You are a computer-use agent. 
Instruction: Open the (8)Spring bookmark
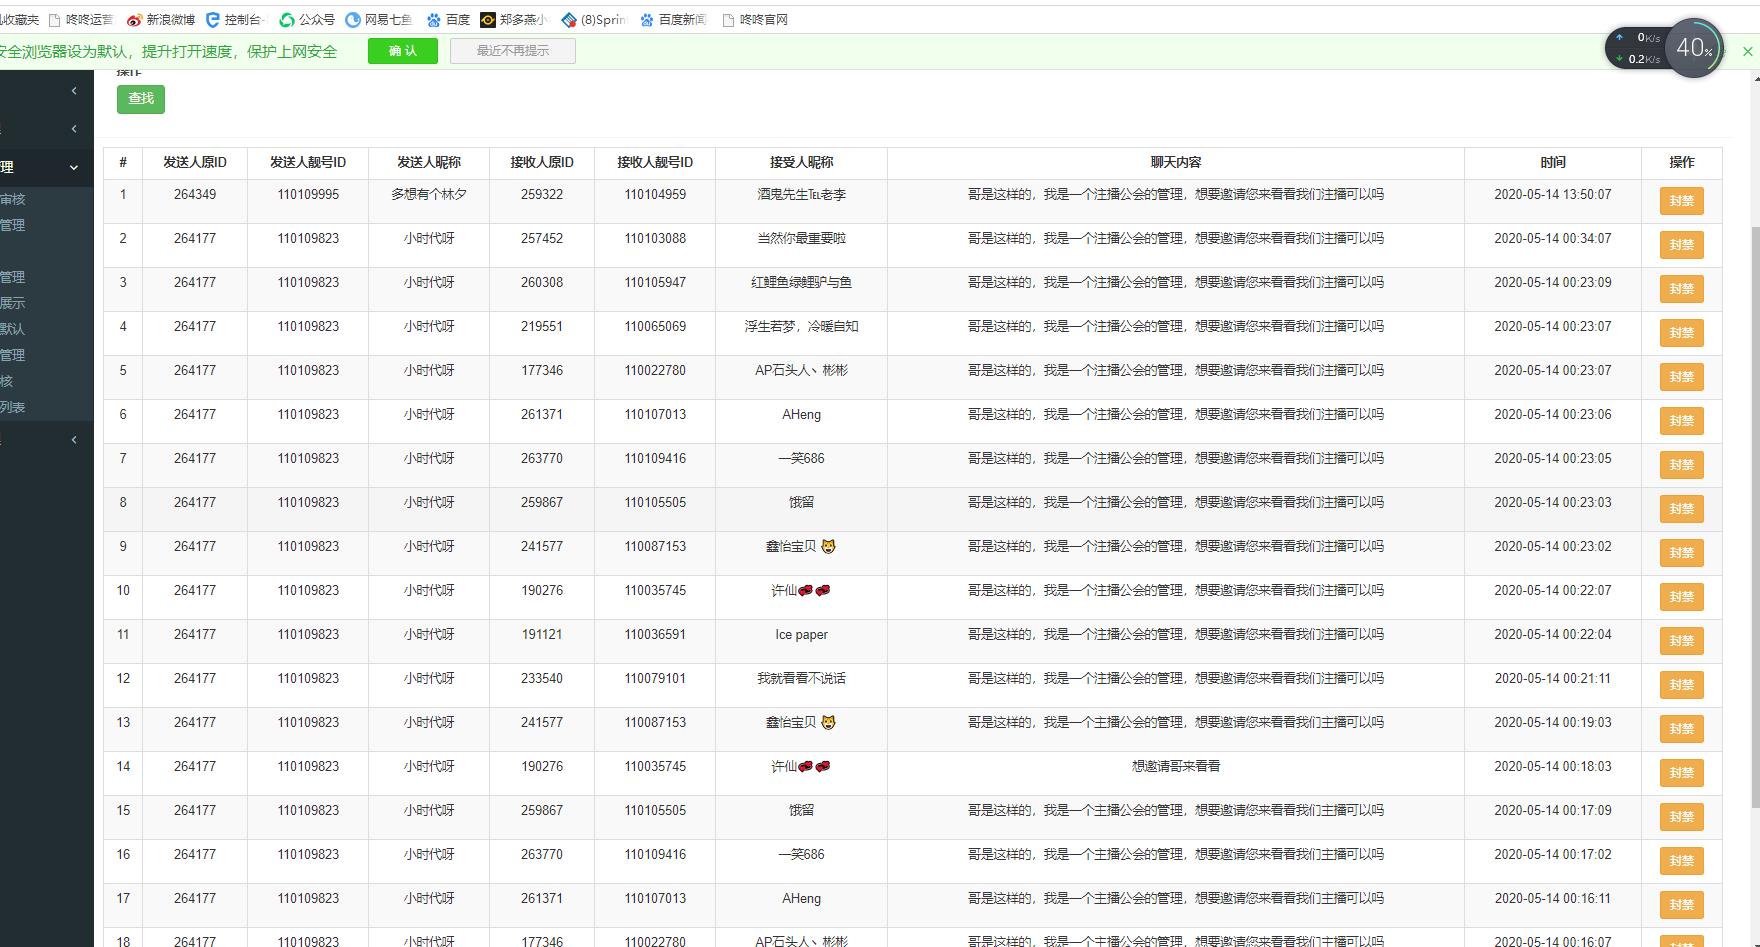coord(594,20)
